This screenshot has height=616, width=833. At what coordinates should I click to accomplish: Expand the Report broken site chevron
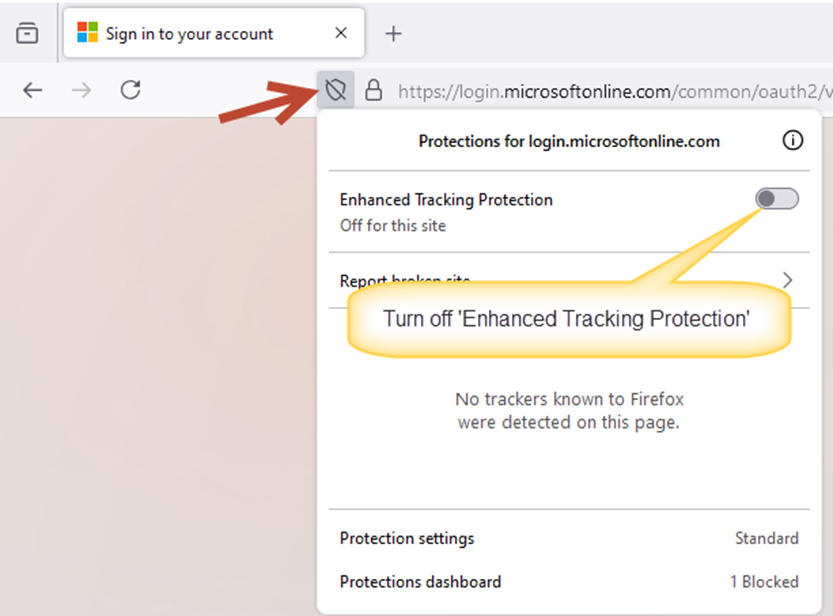pos(787,280)
